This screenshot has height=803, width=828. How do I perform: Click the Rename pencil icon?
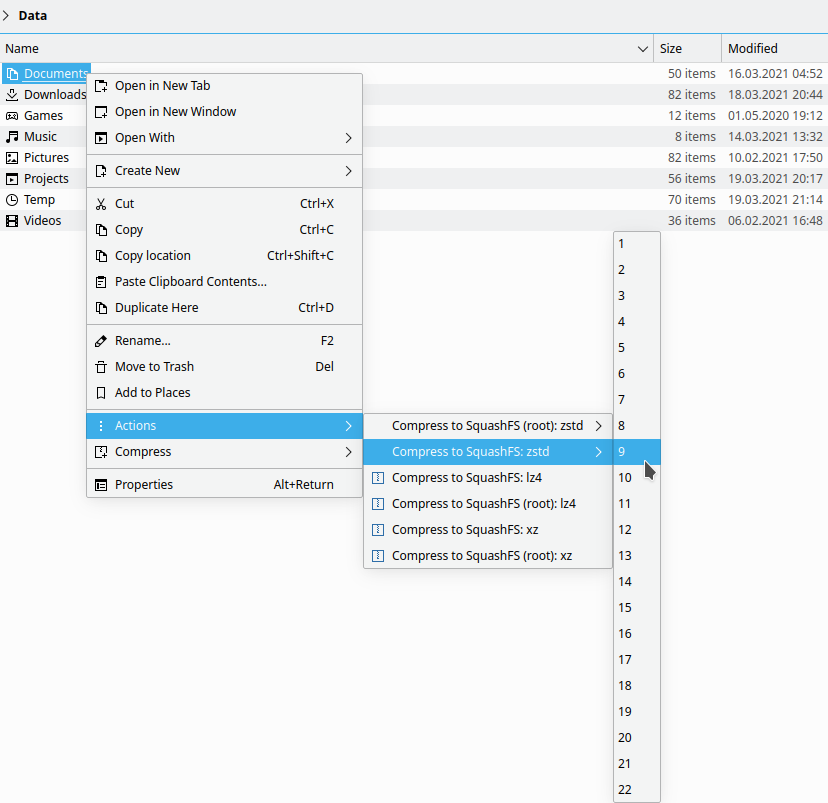[101, 341]
